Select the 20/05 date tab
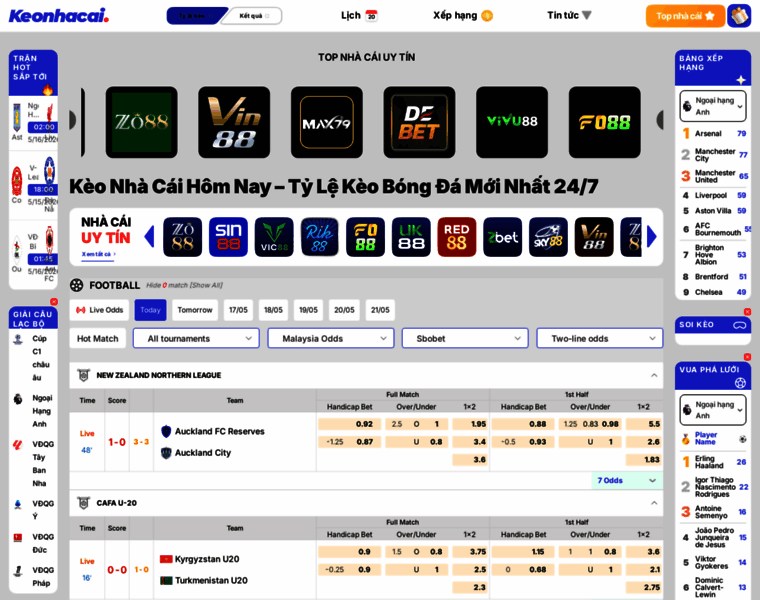Viewport: 760px width, 600px height. click(x=344, y=310)
